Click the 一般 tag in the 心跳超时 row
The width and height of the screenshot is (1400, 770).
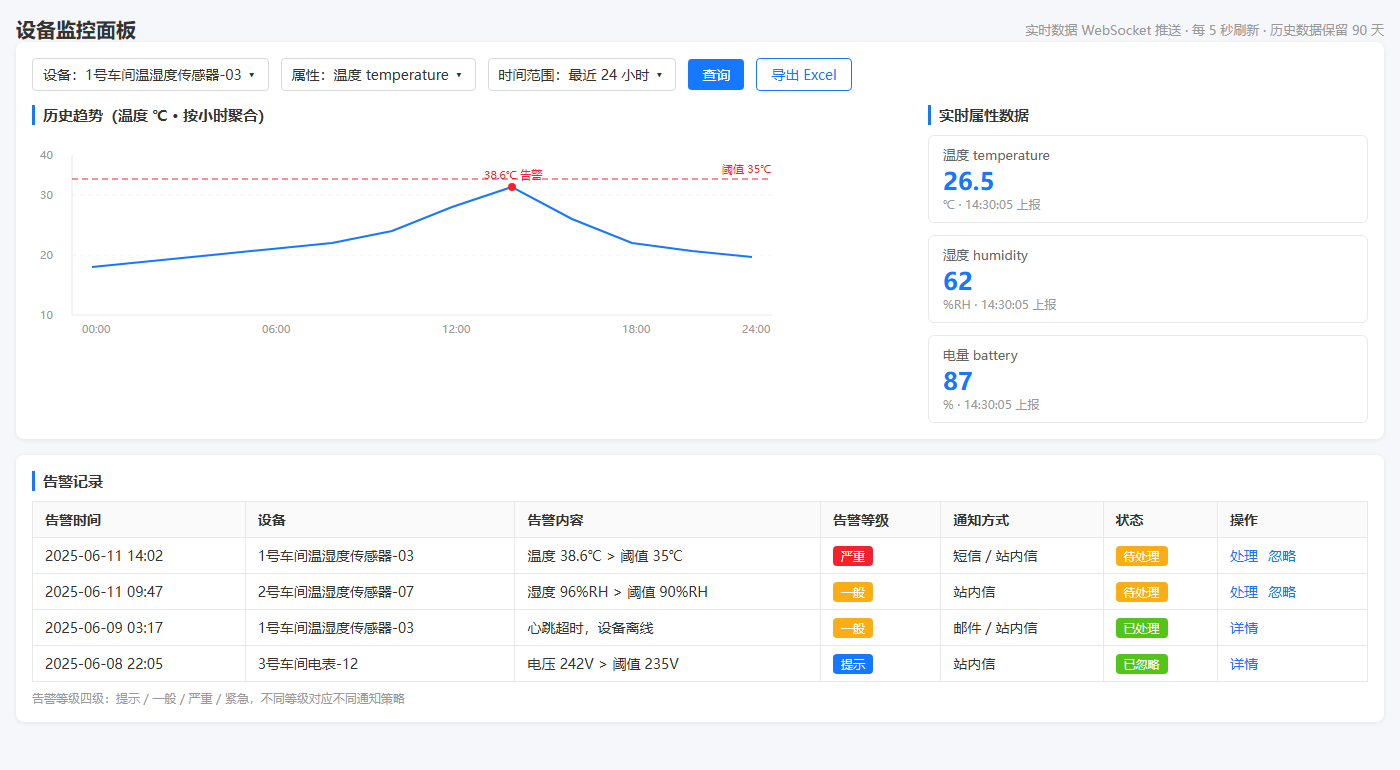tap(853, 628)
